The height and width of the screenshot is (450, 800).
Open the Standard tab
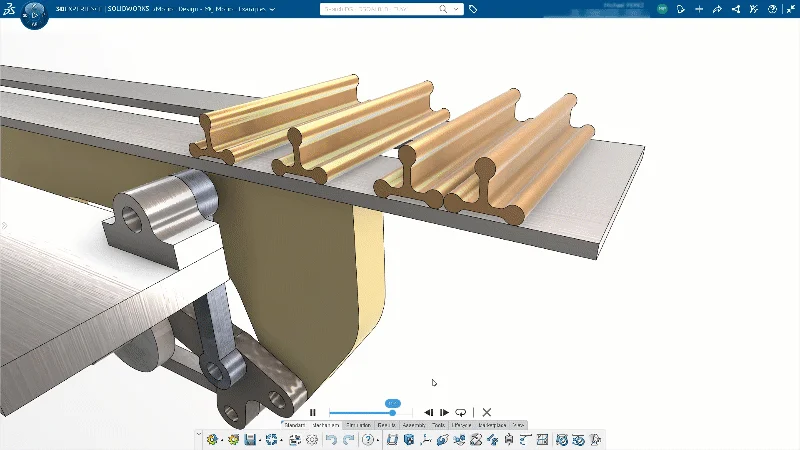[294, 425]
